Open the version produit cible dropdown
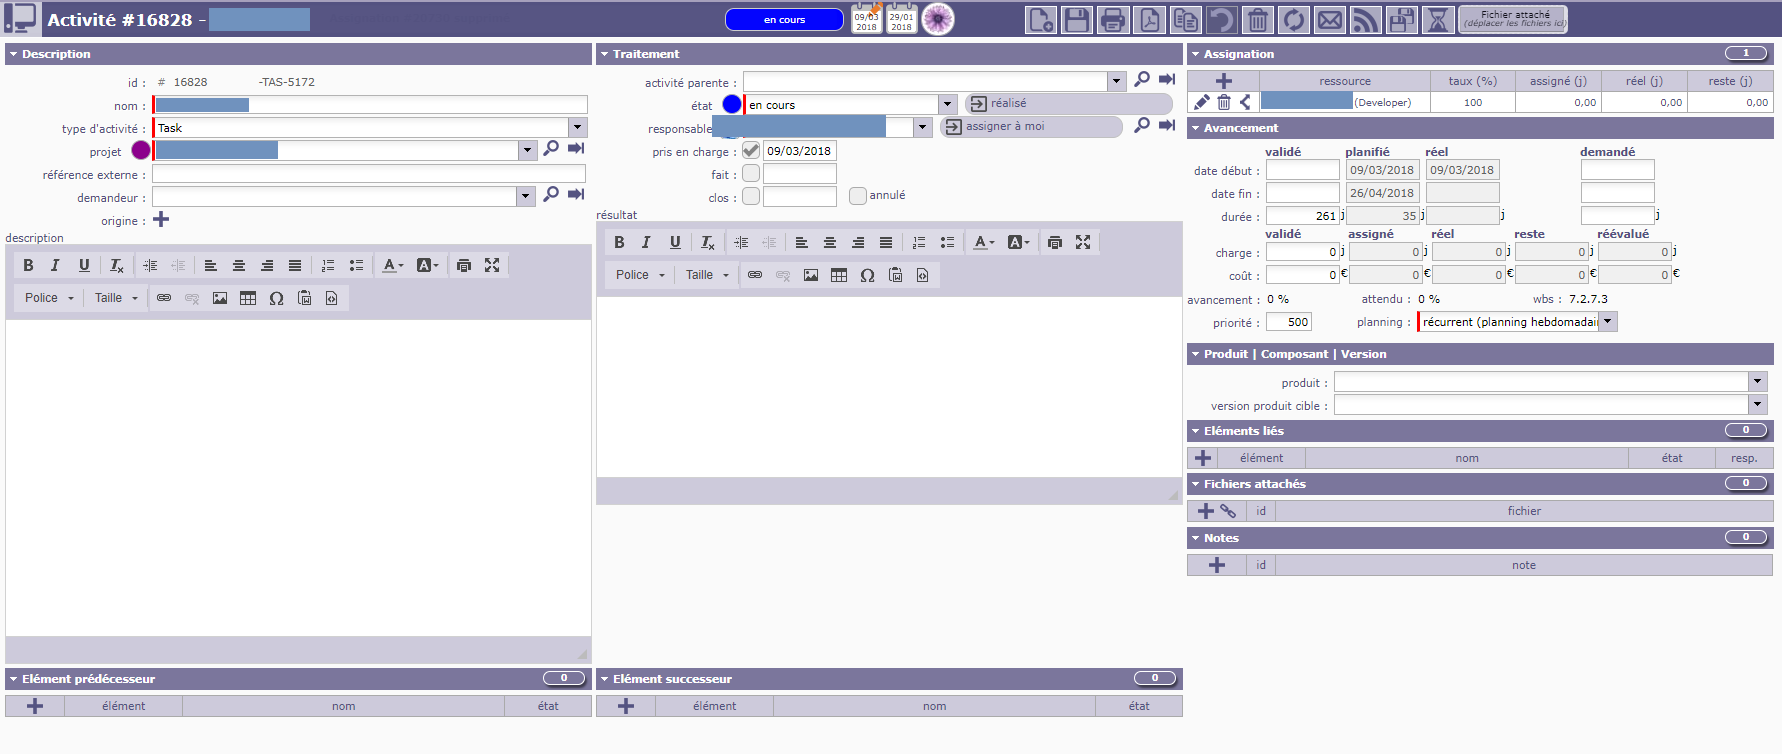This screenshot has width=1782, height=754. 1757,405
